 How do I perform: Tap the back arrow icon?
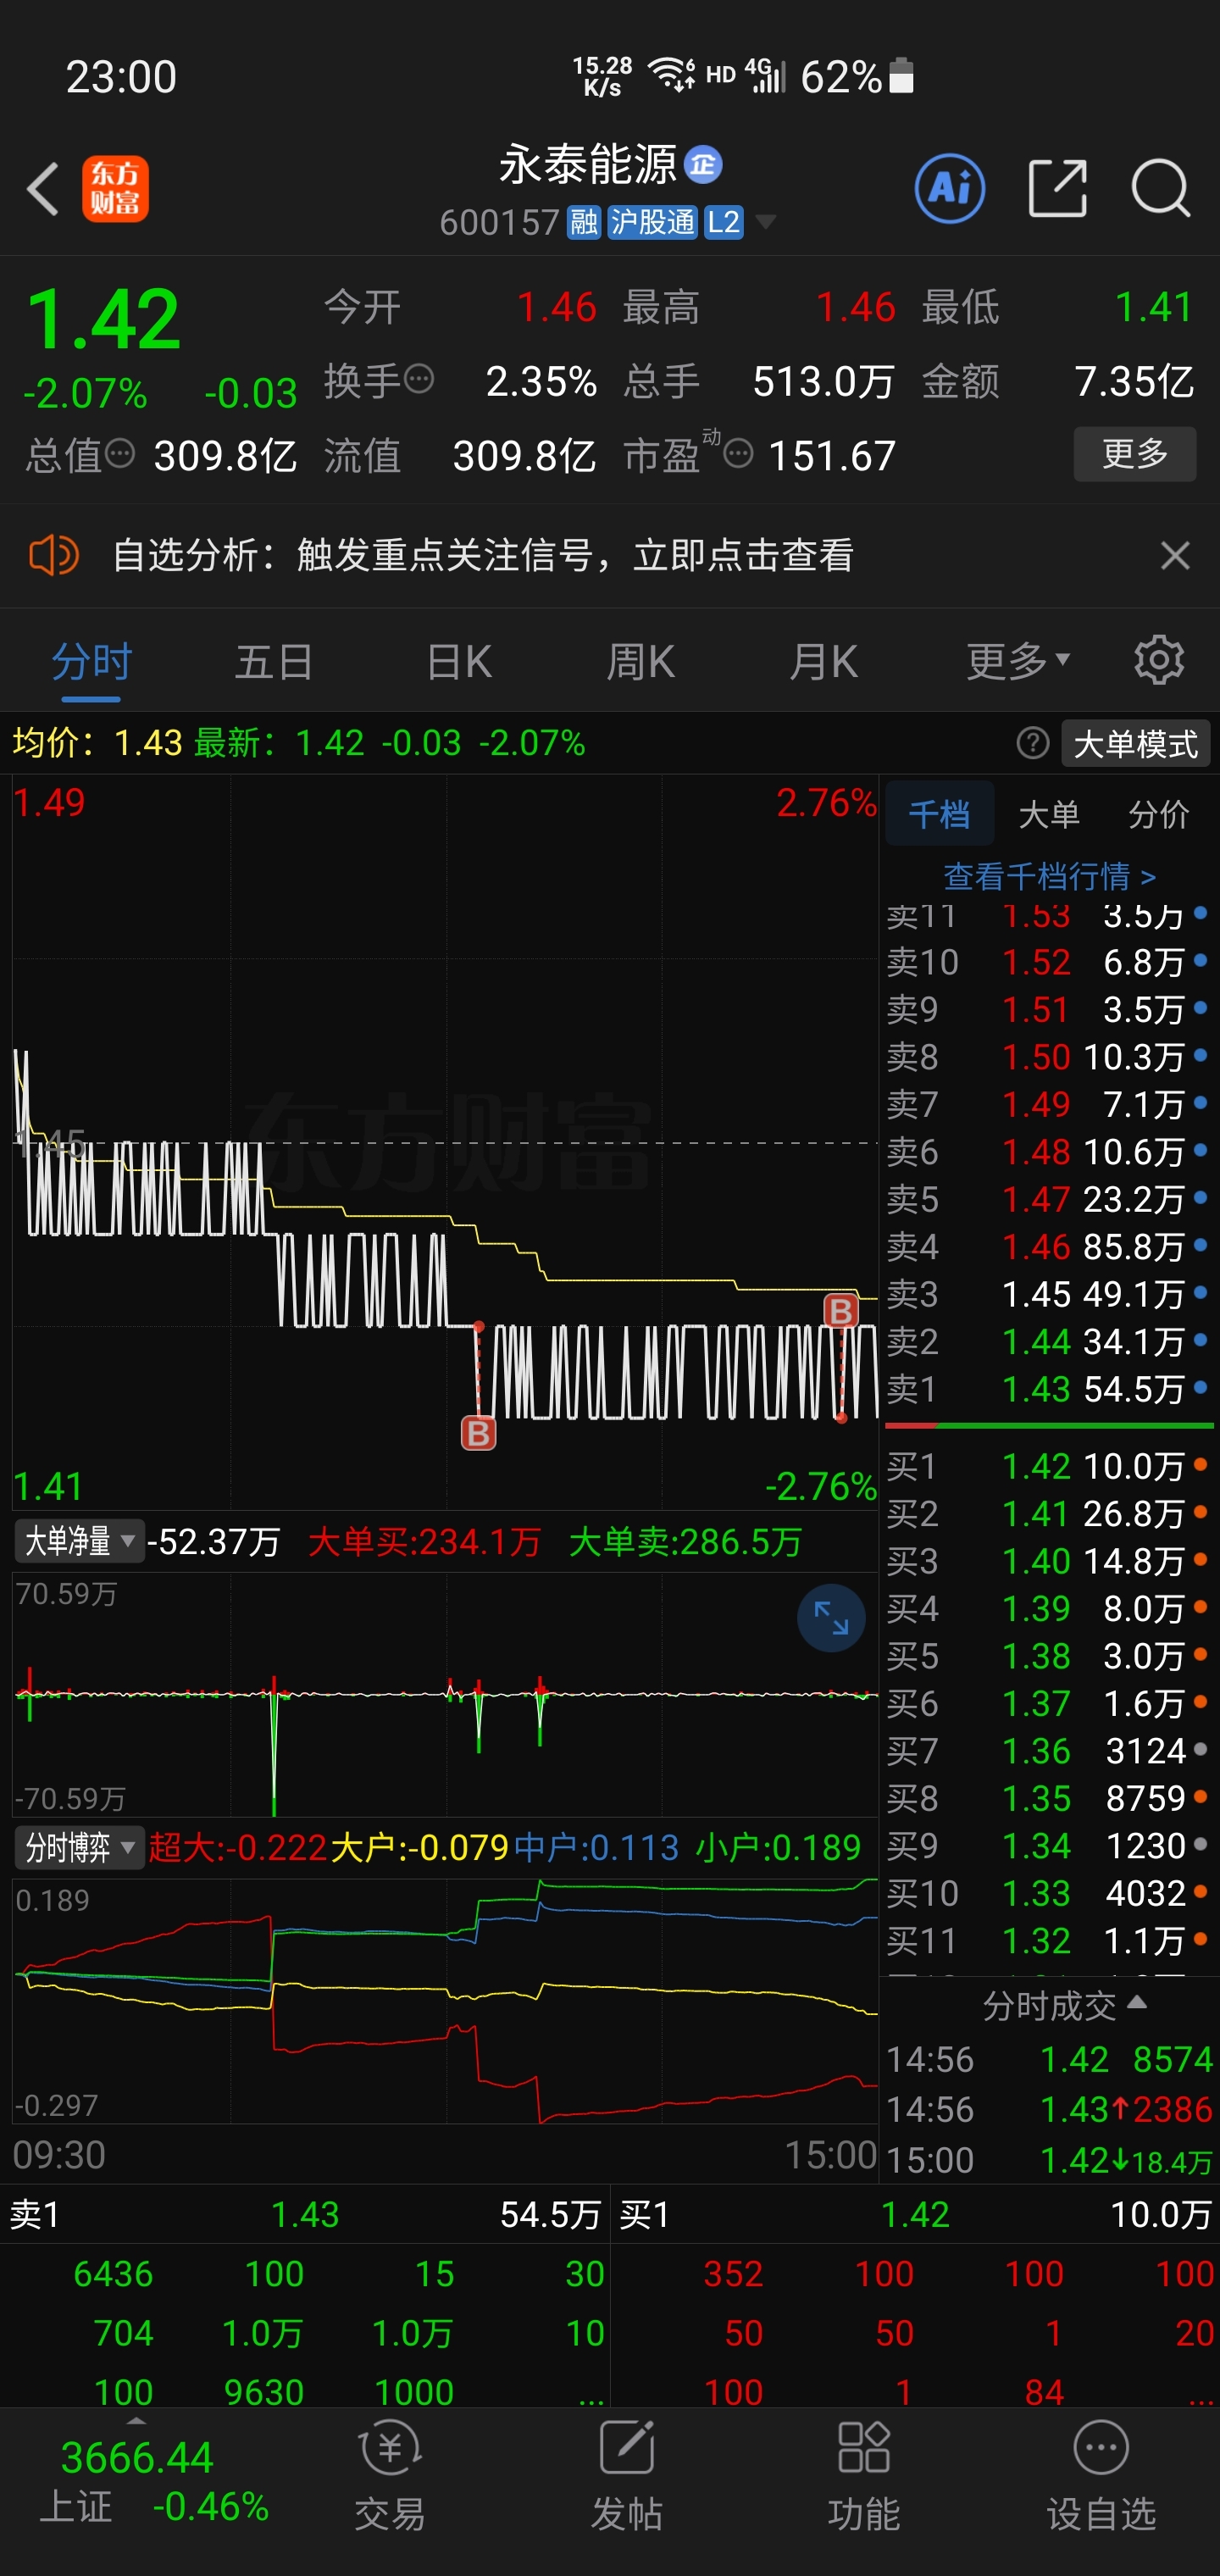43,188
